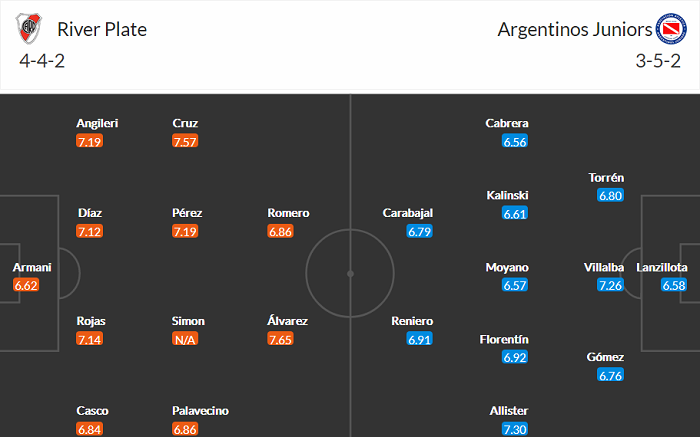Click the River Plate club crest
700x437 pixels.
pyautogui.click(x=28, y=30)
